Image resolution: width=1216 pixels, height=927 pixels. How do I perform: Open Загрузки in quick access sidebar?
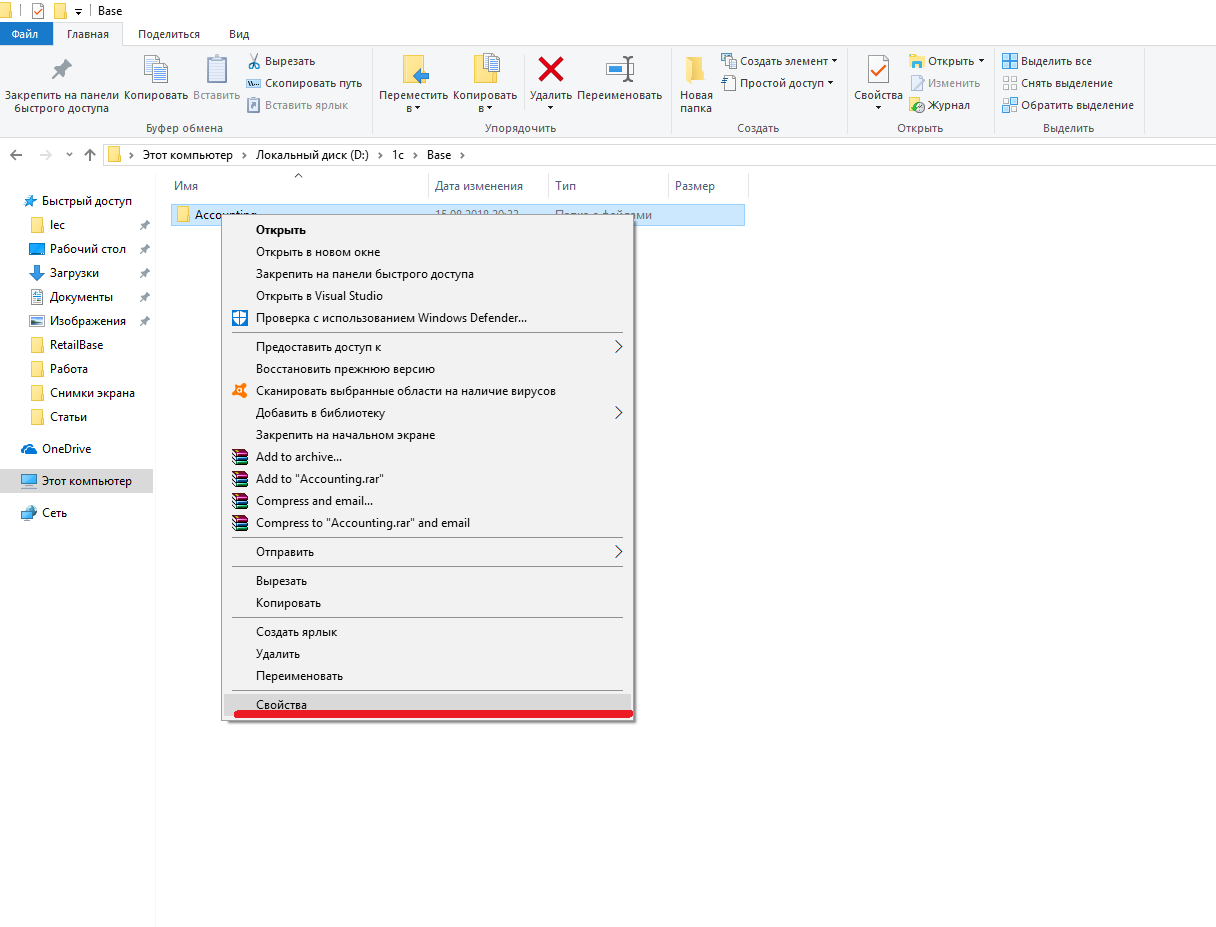click(x=74, y=273)
